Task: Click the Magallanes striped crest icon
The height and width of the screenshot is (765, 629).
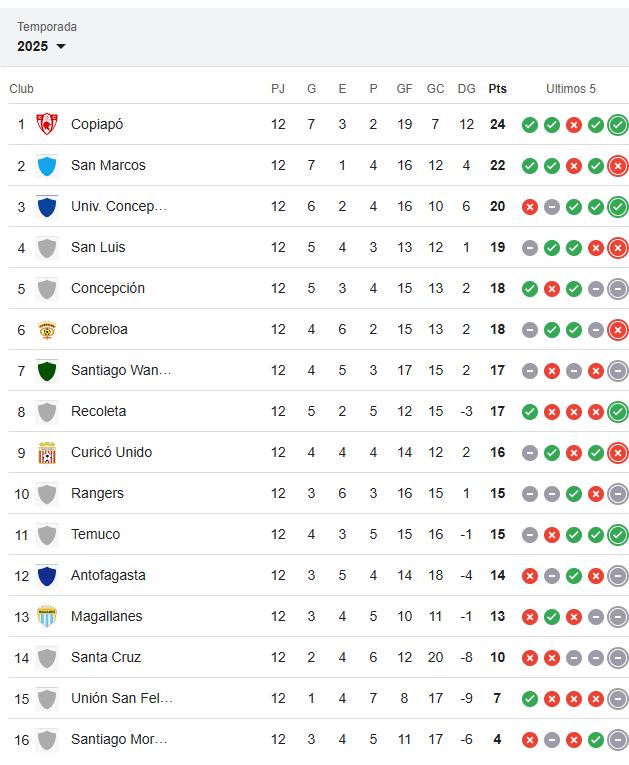Action: click(x=47, y=616)
